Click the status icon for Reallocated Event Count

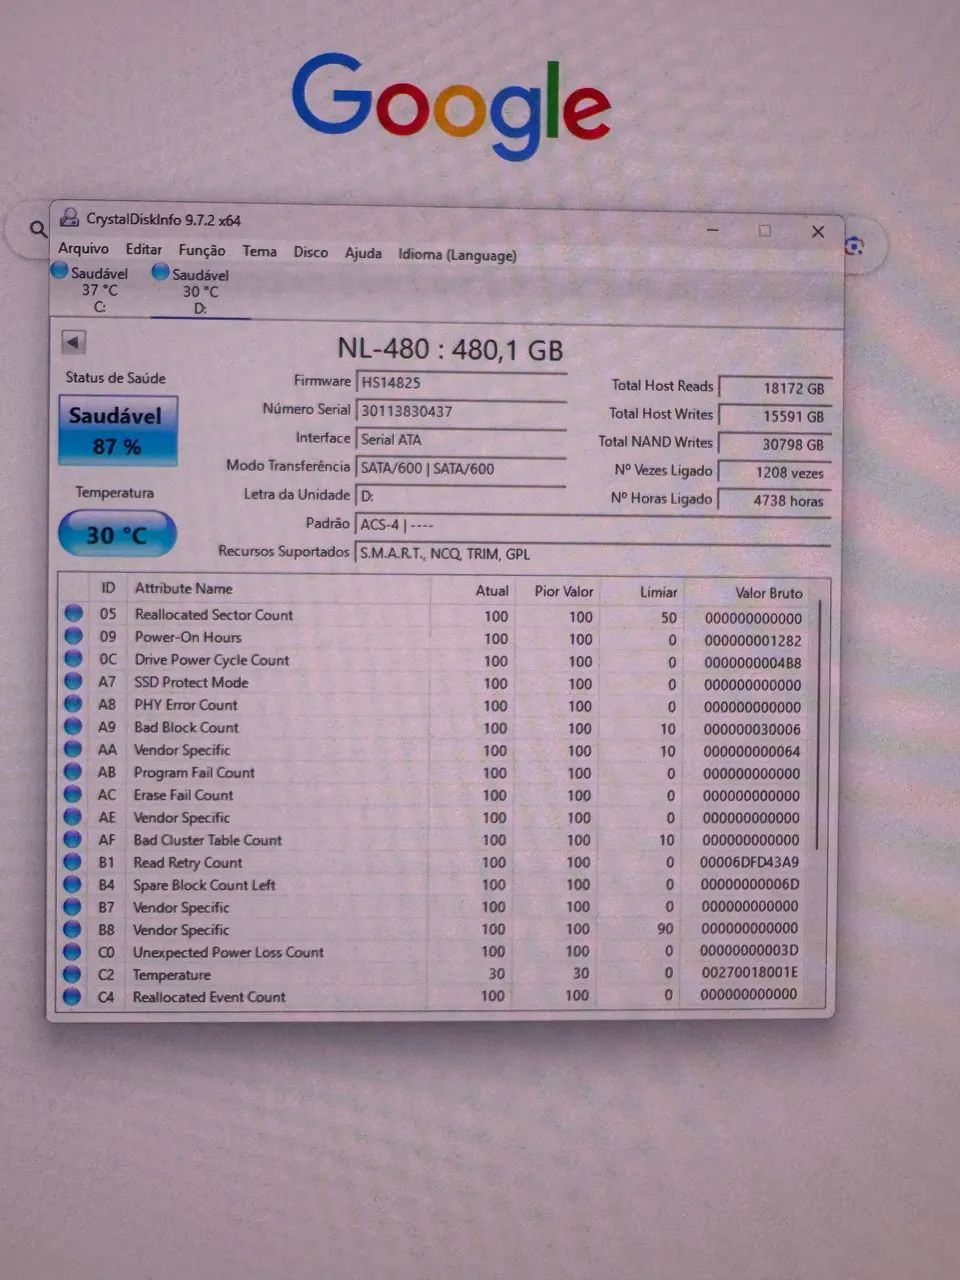pyautogui.click(x=71, y=996)
